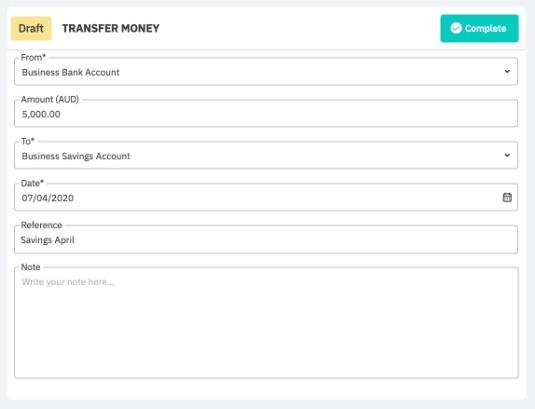Click the Date* field label

[32, 183]
